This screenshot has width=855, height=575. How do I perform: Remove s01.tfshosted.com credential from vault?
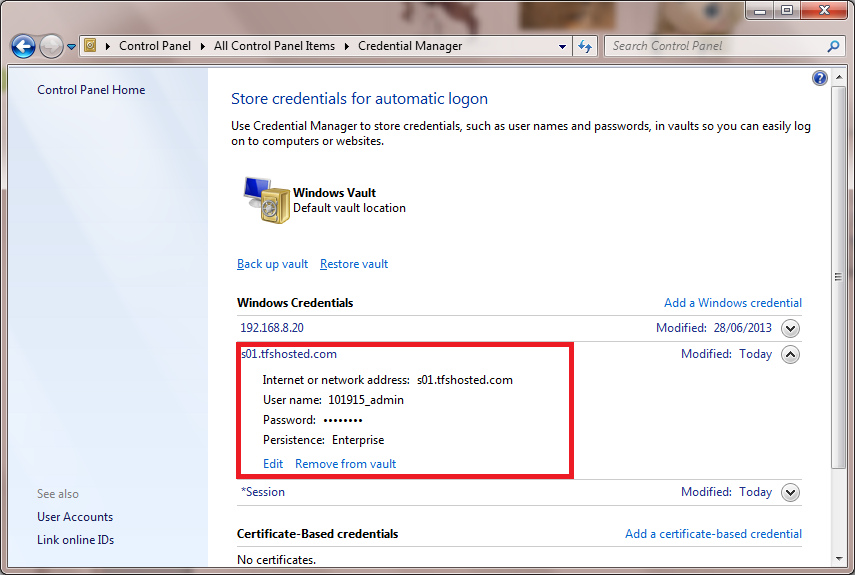point(345,464)
